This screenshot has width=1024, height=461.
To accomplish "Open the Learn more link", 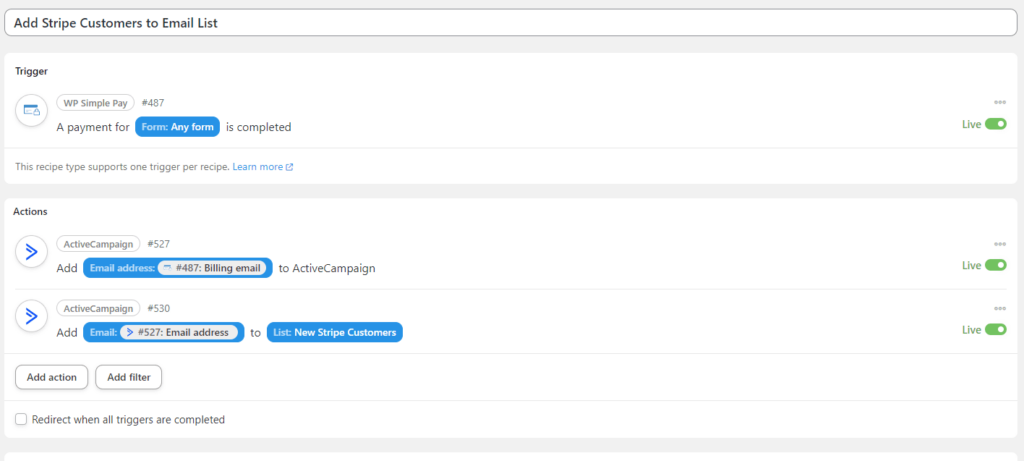I will 257,167.
